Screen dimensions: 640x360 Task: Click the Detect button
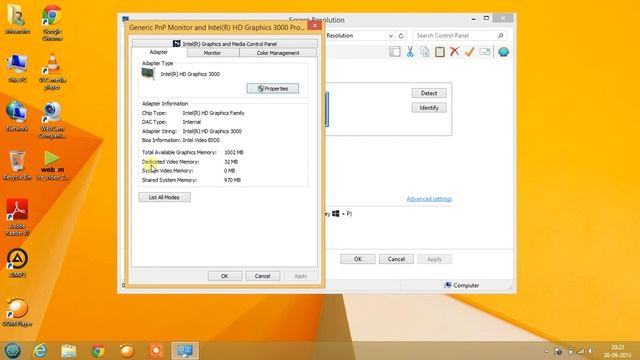[429, 93]
